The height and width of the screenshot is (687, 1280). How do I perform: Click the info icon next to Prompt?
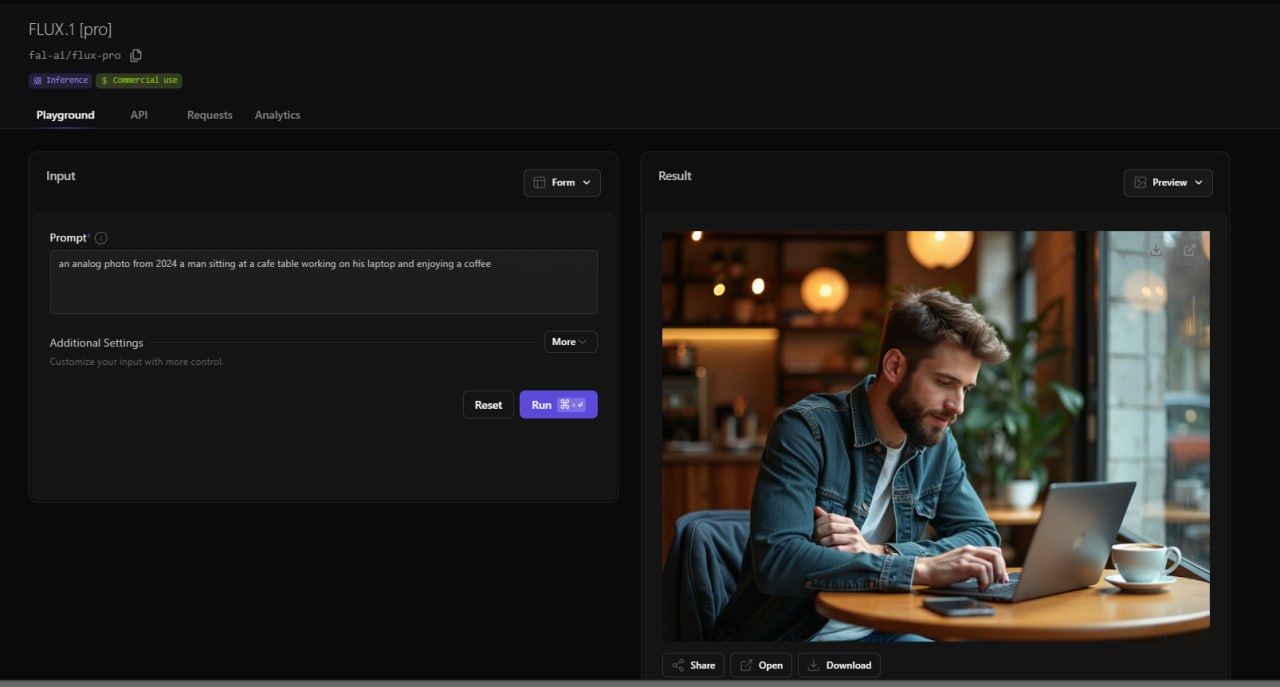(101, 238)
